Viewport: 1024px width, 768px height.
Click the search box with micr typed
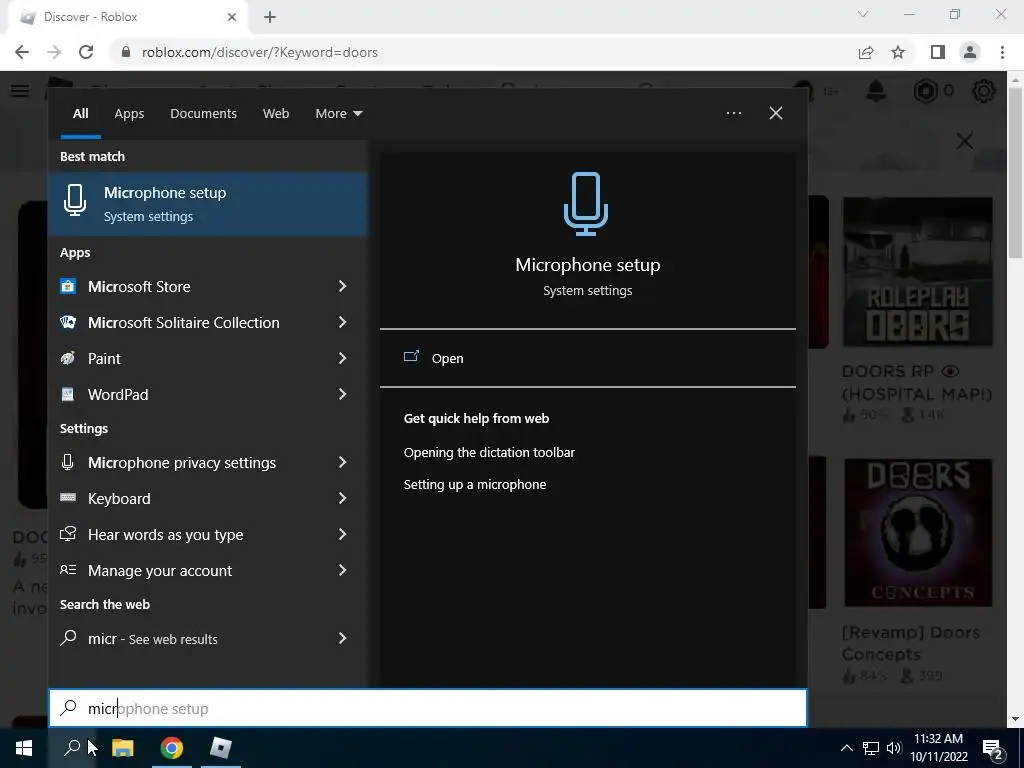428,708
